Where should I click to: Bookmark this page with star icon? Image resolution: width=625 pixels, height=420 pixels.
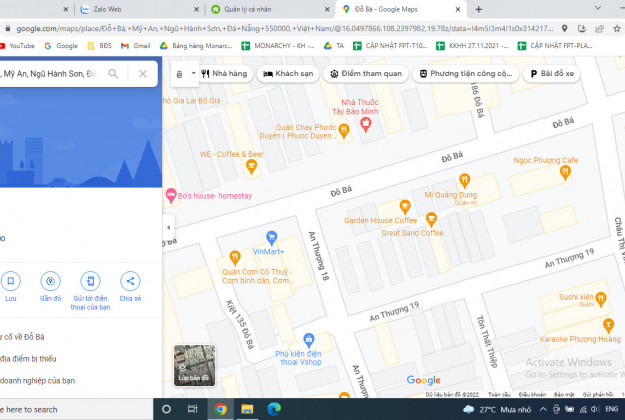[x=617, y=28]
